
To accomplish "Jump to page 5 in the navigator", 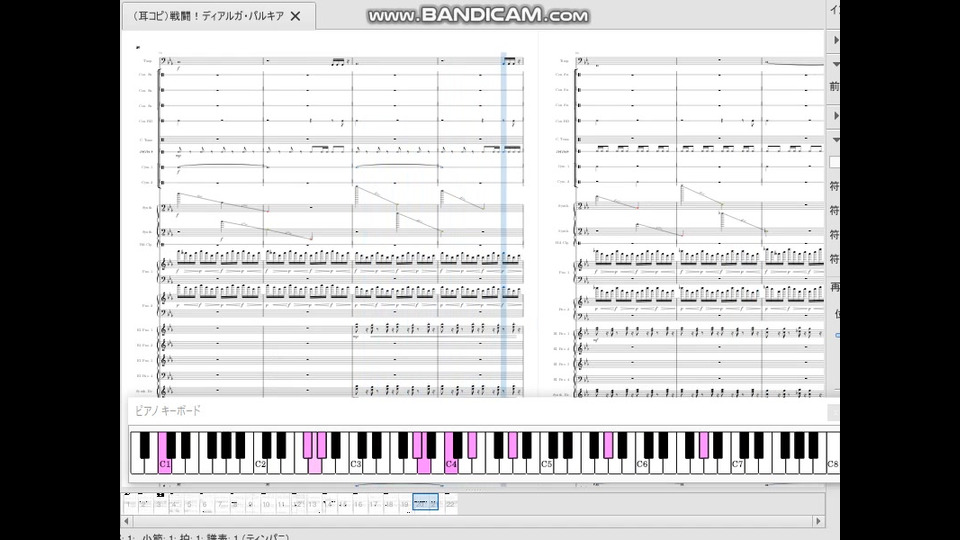I will (190, 504).
